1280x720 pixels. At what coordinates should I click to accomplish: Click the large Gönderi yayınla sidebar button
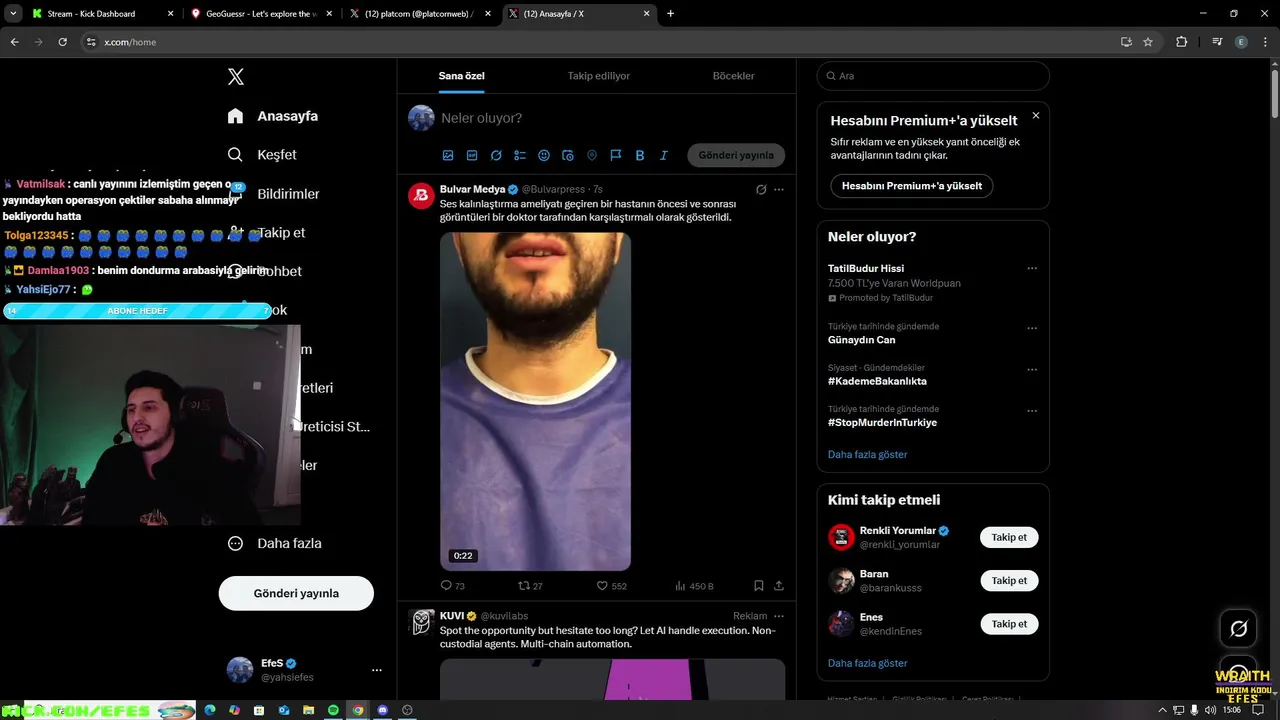pyautogui.click(x=296, y=593)
